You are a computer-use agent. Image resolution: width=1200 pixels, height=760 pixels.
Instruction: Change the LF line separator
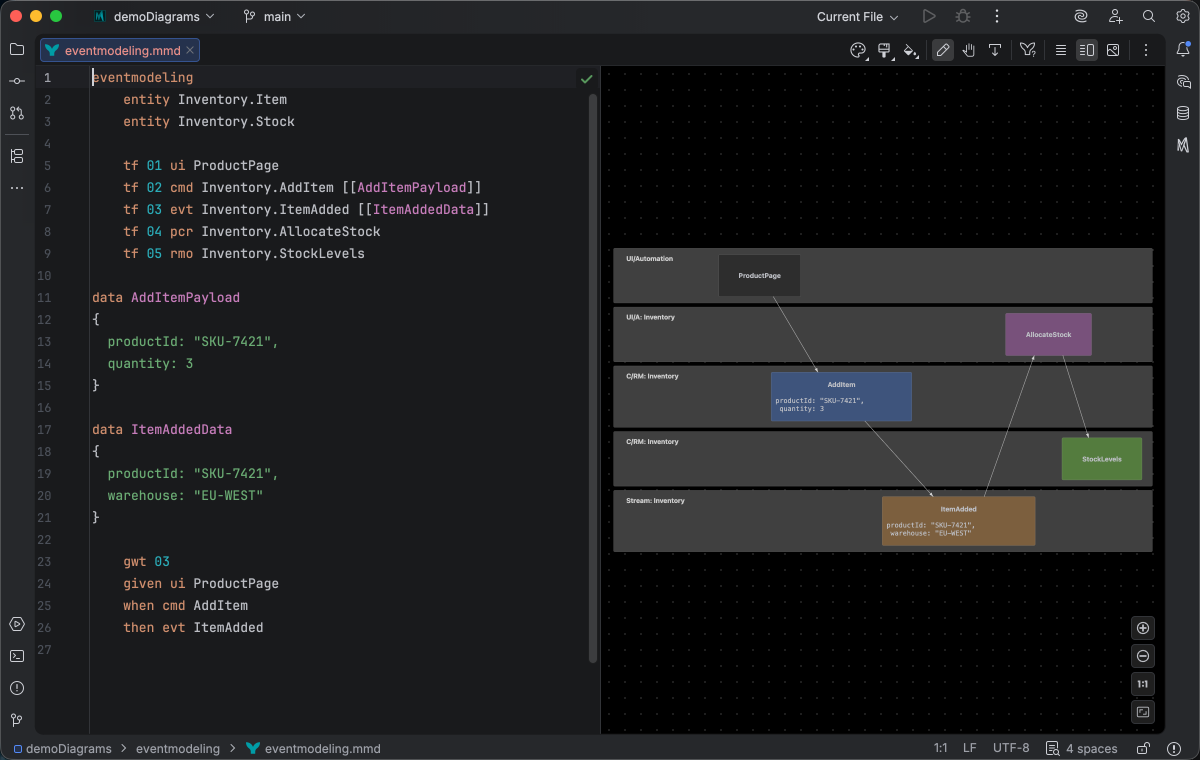pyautogui.click(x=970, y=748)
